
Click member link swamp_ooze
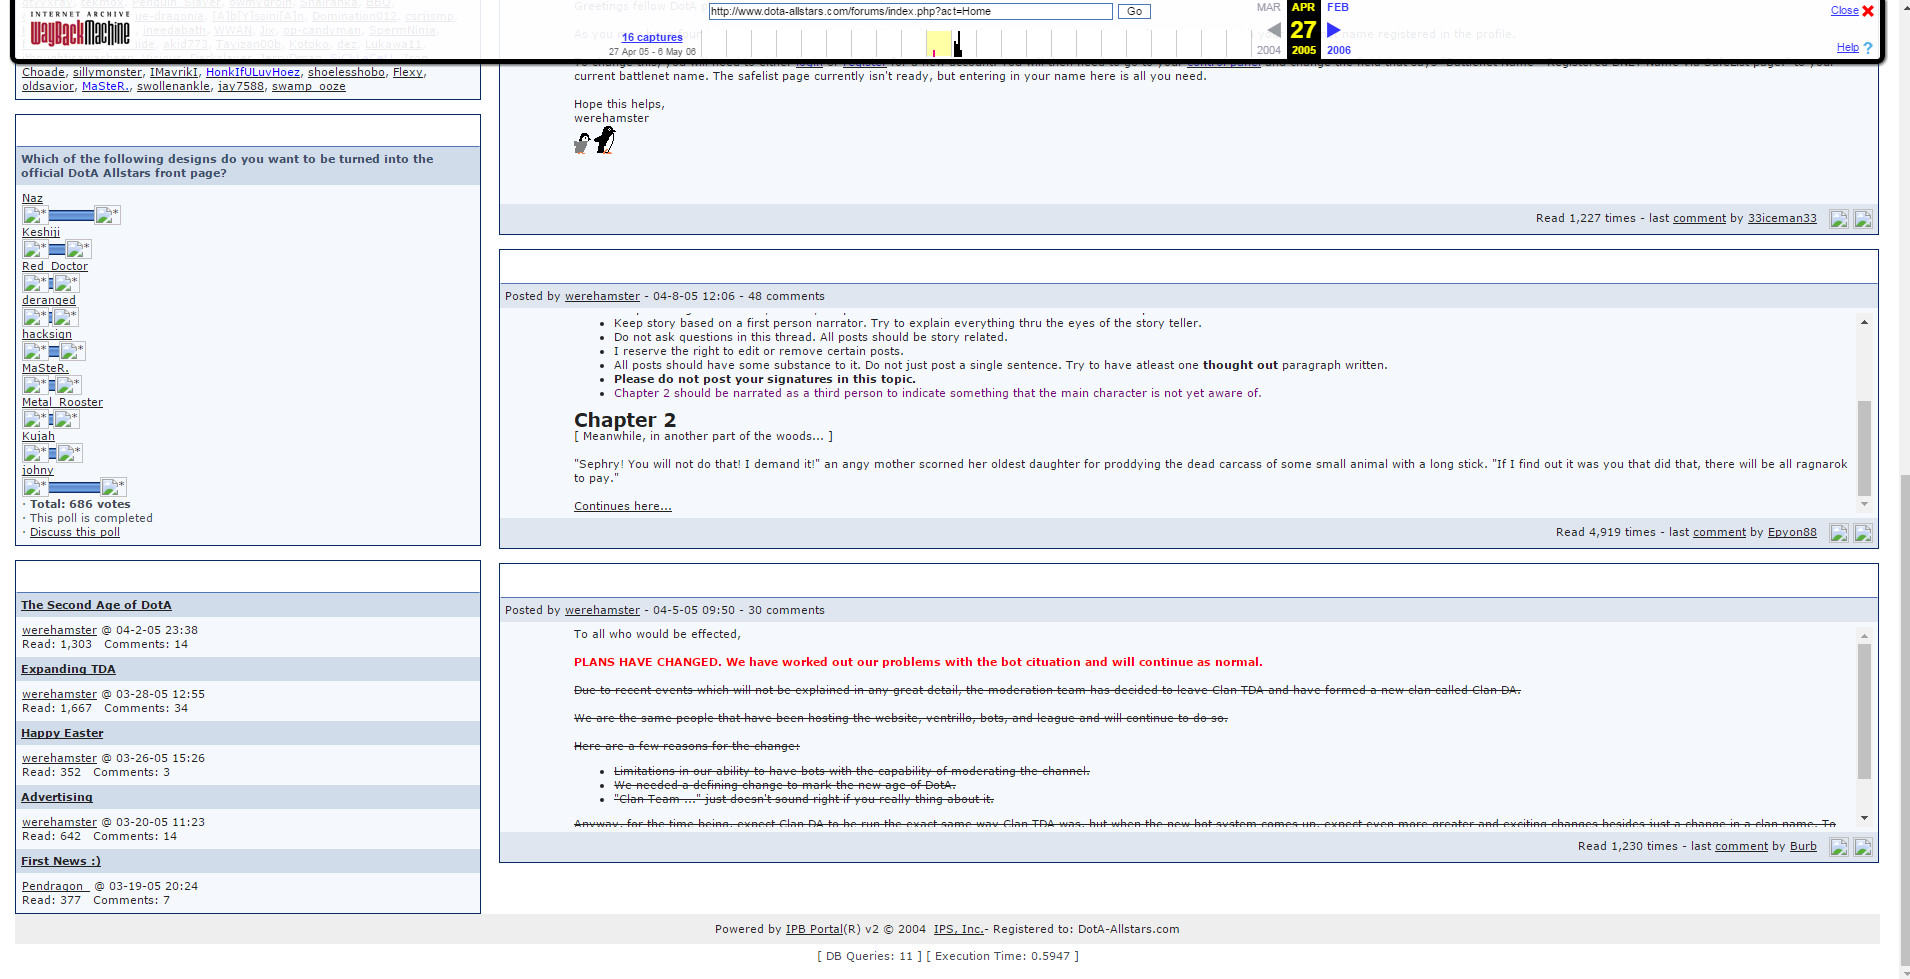pos(309,86)
